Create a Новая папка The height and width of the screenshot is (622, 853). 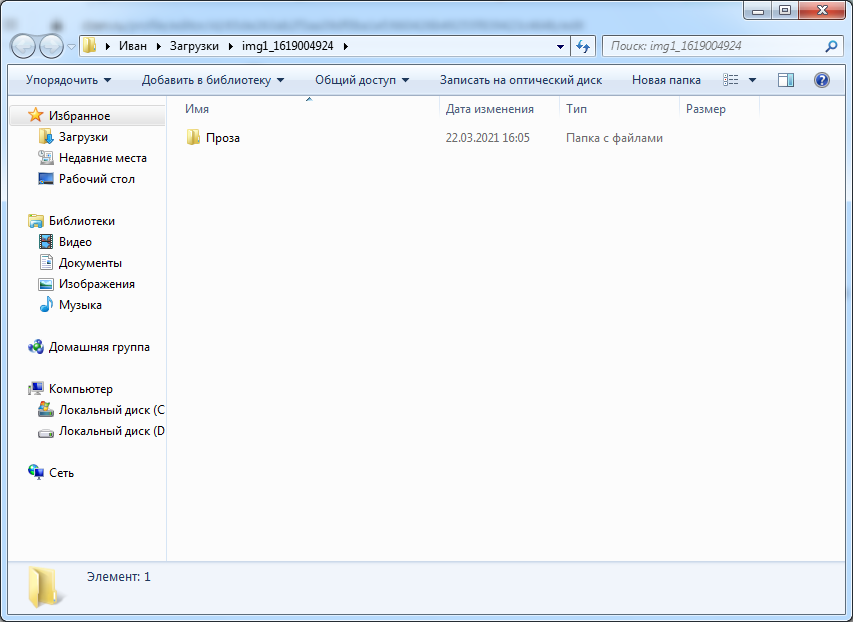click(666, 81)
